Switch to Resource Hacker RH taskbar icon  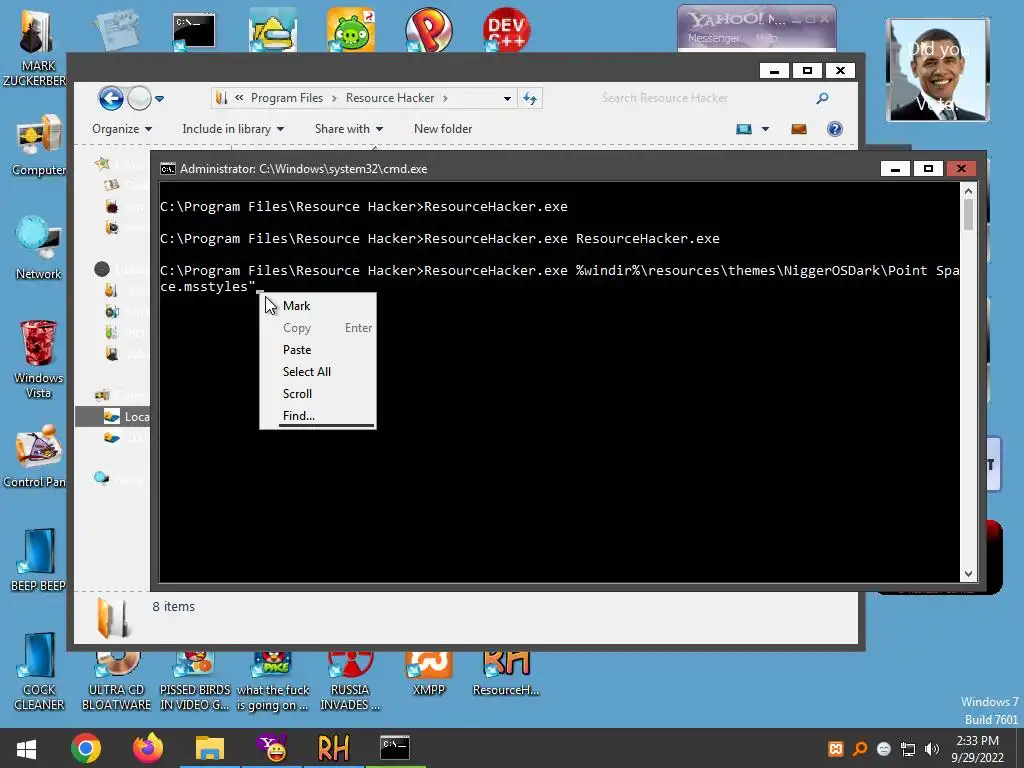point(333,748)
